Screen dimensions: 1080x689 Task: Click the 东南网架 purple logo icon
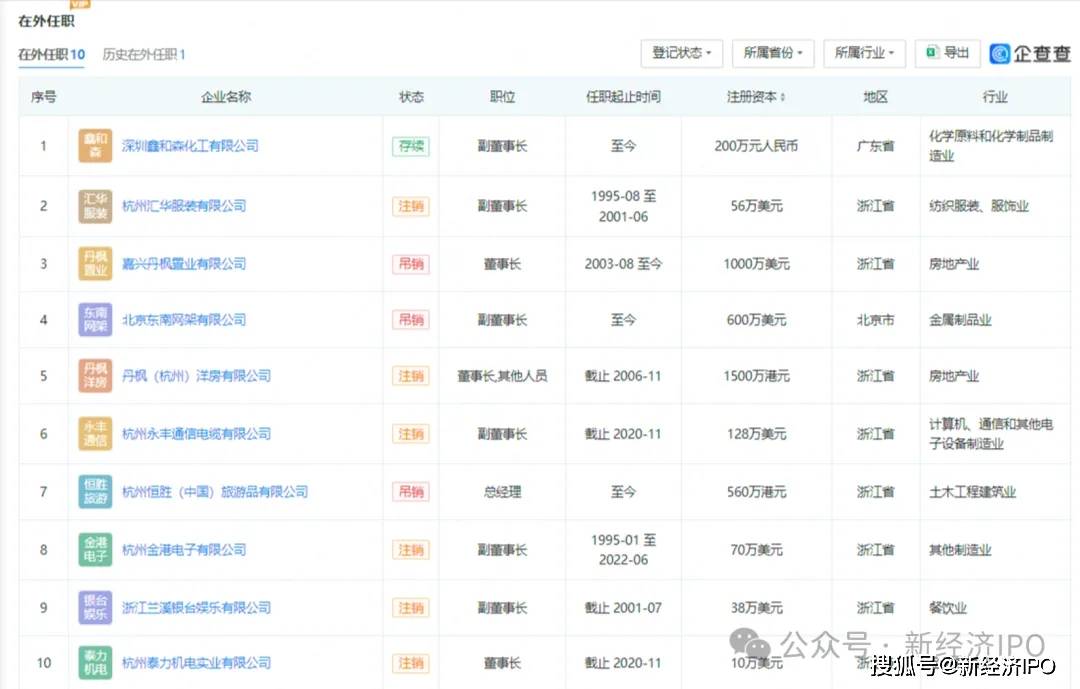(95, 320)
